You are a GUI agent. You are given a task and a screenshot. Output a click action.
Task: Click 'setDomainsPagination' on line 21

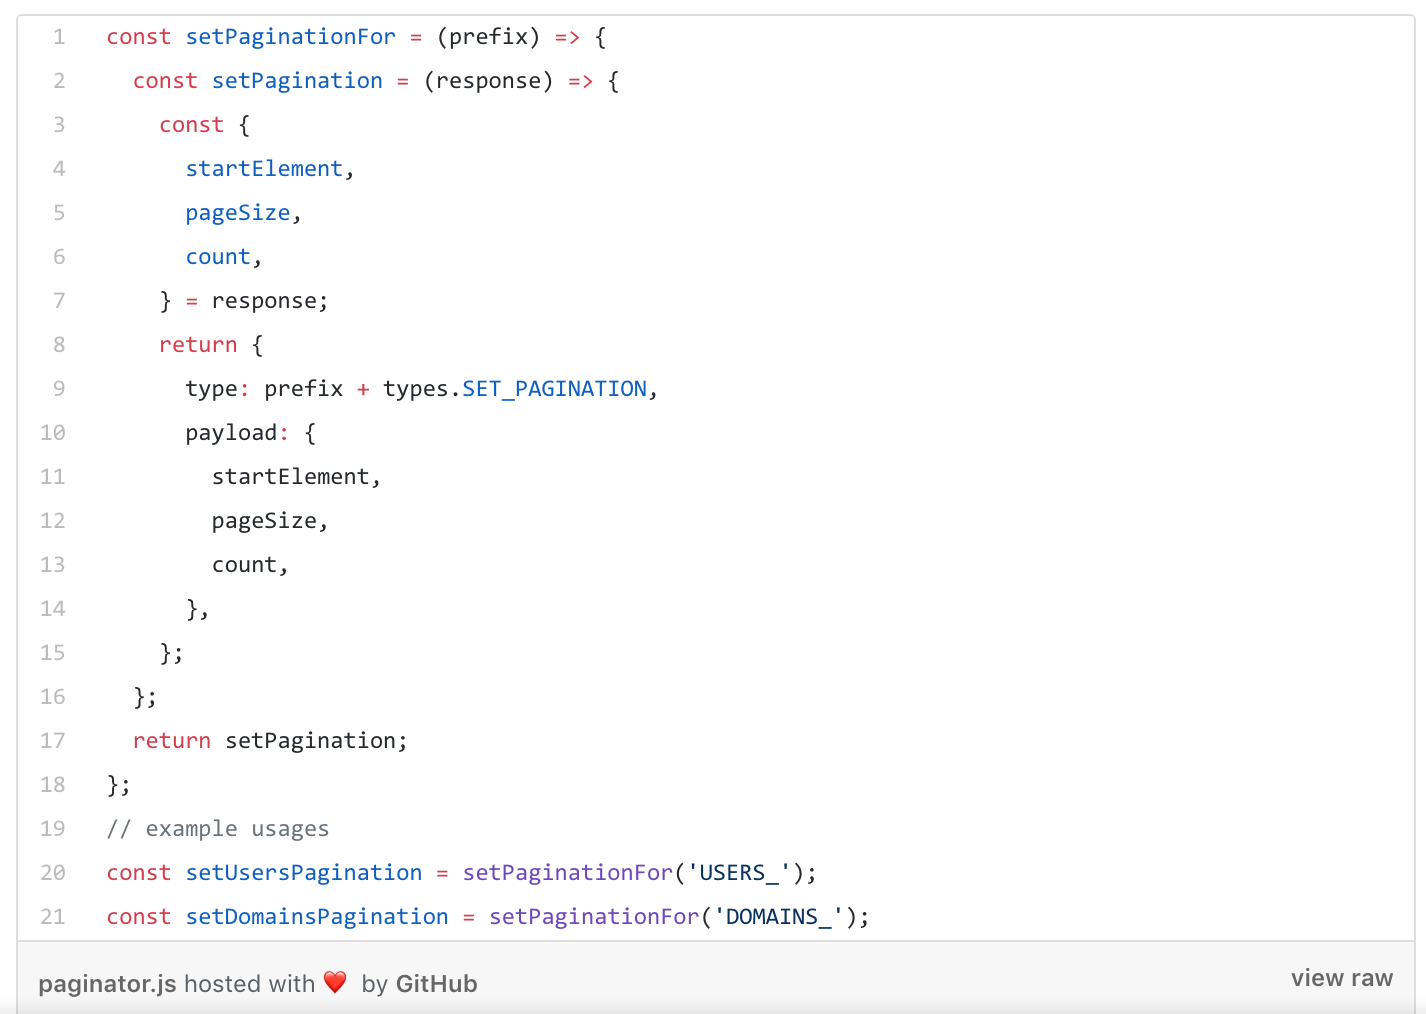coord(317,917)
